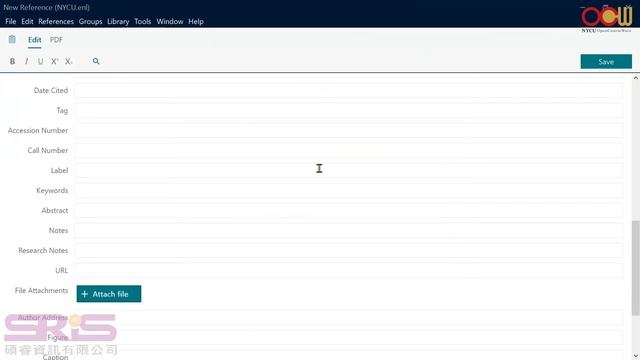Viewport: 640px width, 360px height.
Task: Click into the Abstract field
Action: click(349, 211)
